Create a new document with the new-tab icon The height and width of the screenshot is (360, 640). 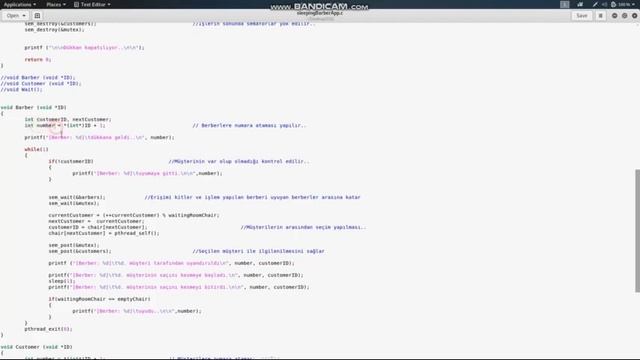tap(37, 16)
